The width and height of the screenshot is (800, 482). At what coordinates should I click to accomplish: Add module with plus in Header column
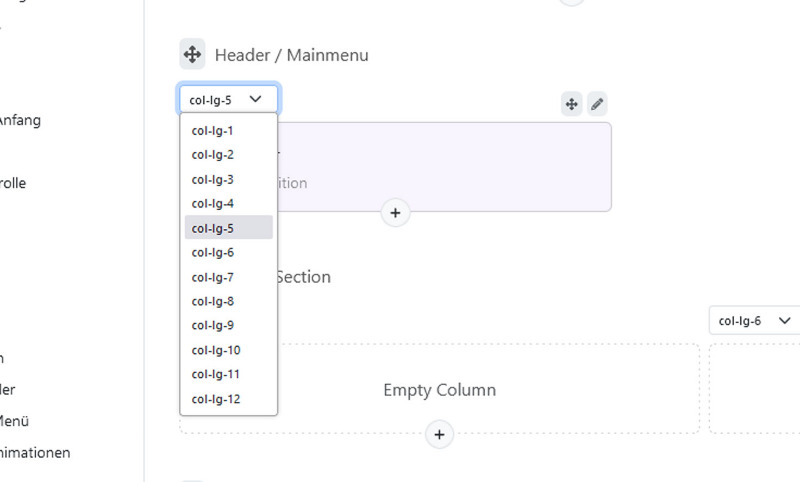(395, 213)
